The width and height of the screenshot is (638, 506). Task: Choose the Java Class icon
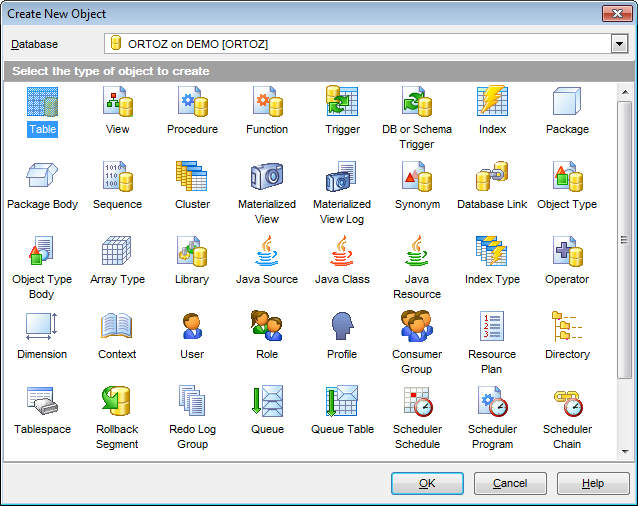(x=342, y=251)
